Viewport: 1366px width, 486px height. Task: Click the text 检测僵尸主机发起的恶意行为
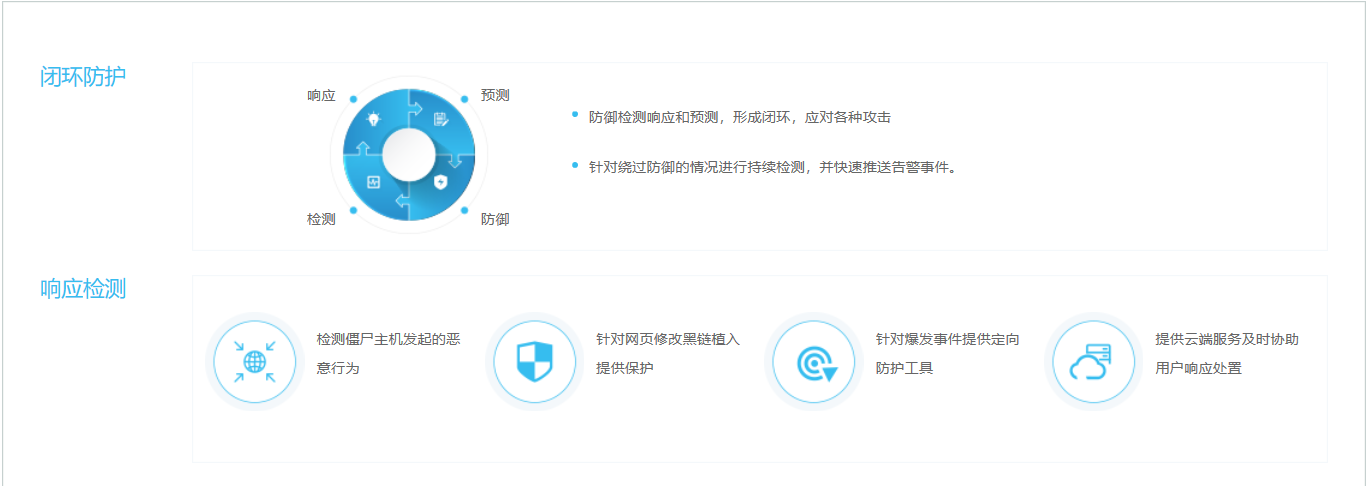[x=388, y=354]
